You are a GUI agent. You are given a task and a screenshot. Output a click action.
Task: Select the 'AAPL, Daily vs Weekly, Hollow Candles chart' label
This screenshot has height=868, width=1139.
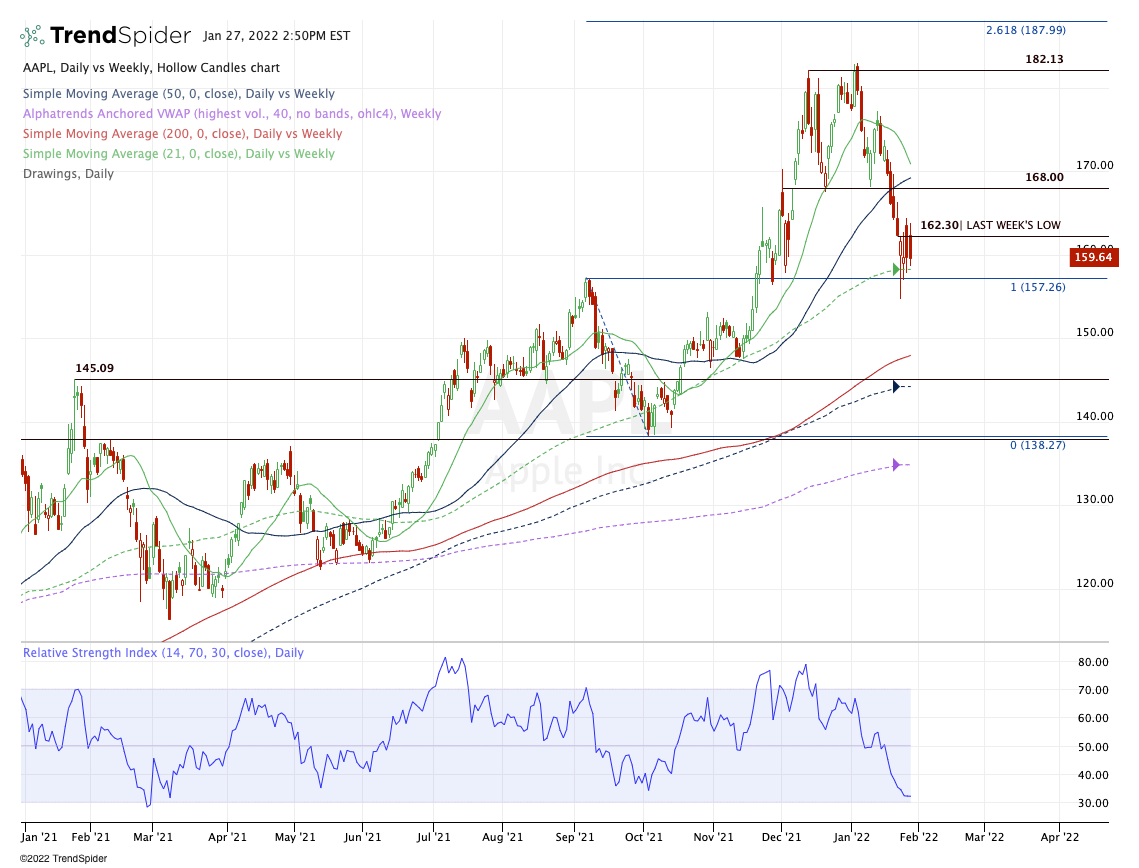coord(151,68)
